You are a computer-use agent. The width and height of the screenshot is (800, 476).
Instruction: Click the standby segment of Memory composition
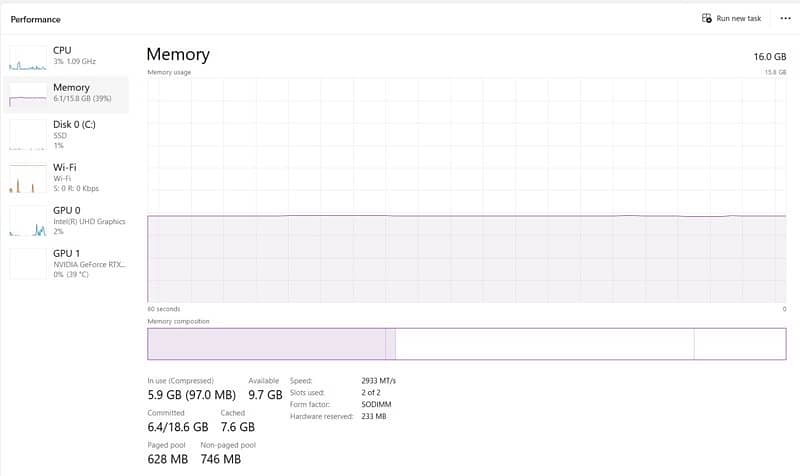point(545,344)
